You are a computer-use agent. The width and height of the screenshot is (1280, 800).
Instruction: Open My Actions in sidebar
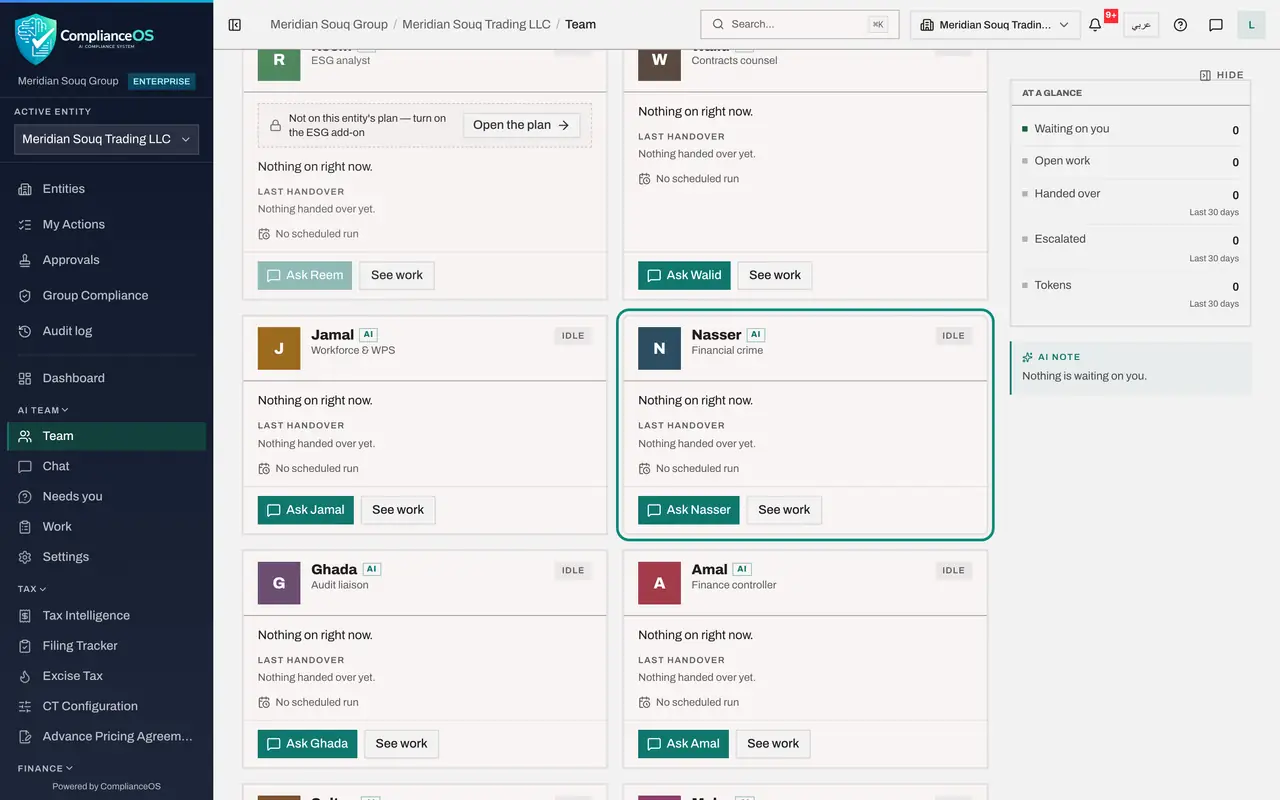click(x=106, y=225)
